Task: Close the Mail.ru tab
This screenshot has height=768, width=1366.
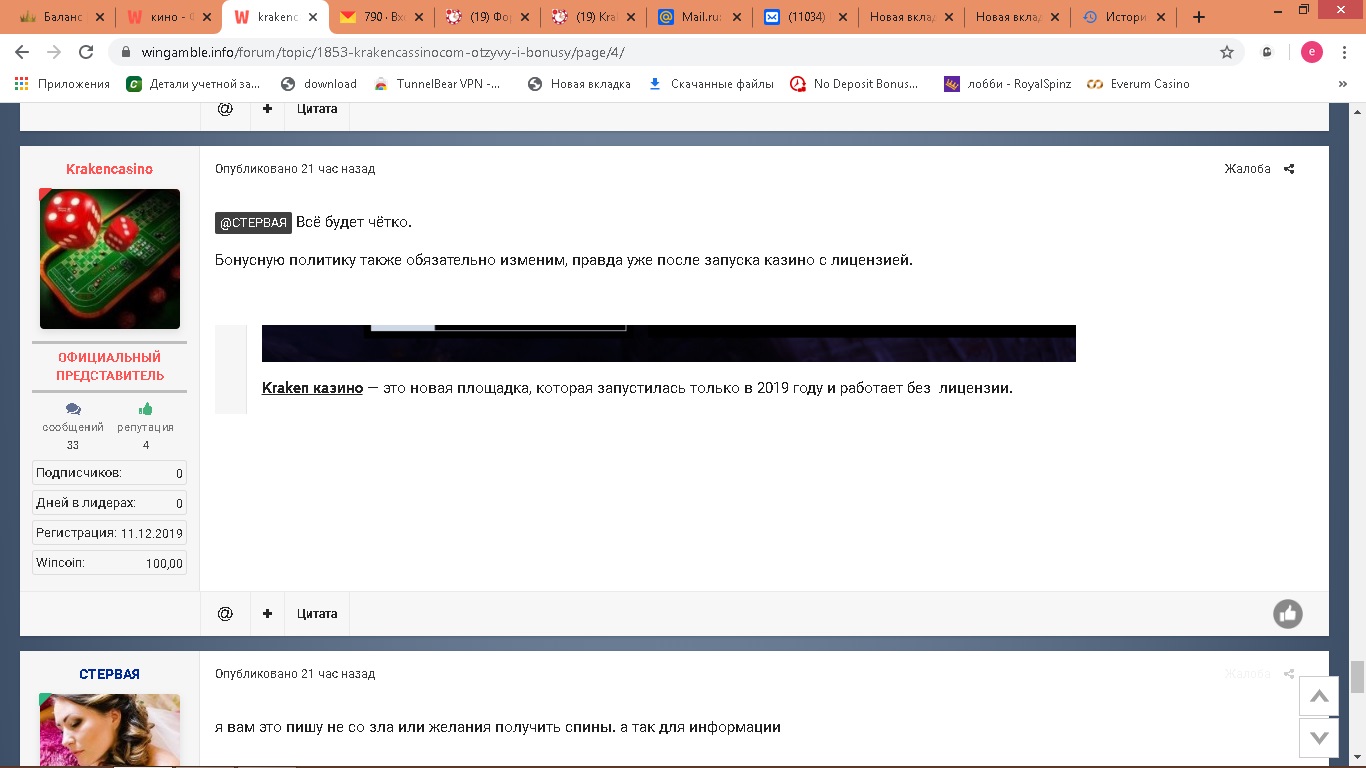Action: (x=739, y=17)
